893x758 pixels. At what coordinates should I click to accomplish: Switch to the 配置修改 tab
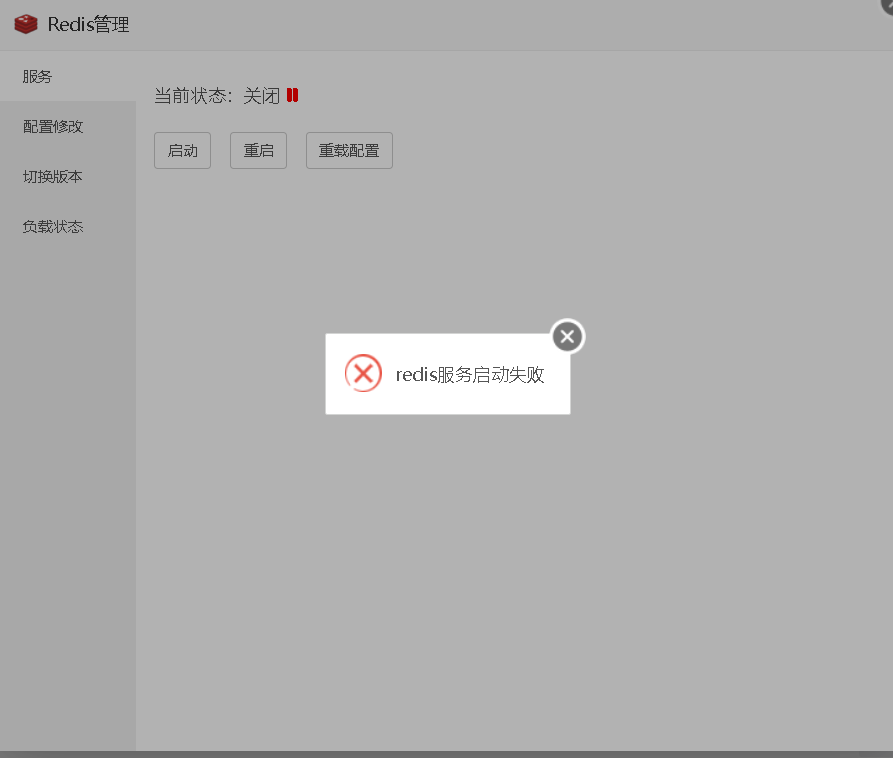coord(68,126)
